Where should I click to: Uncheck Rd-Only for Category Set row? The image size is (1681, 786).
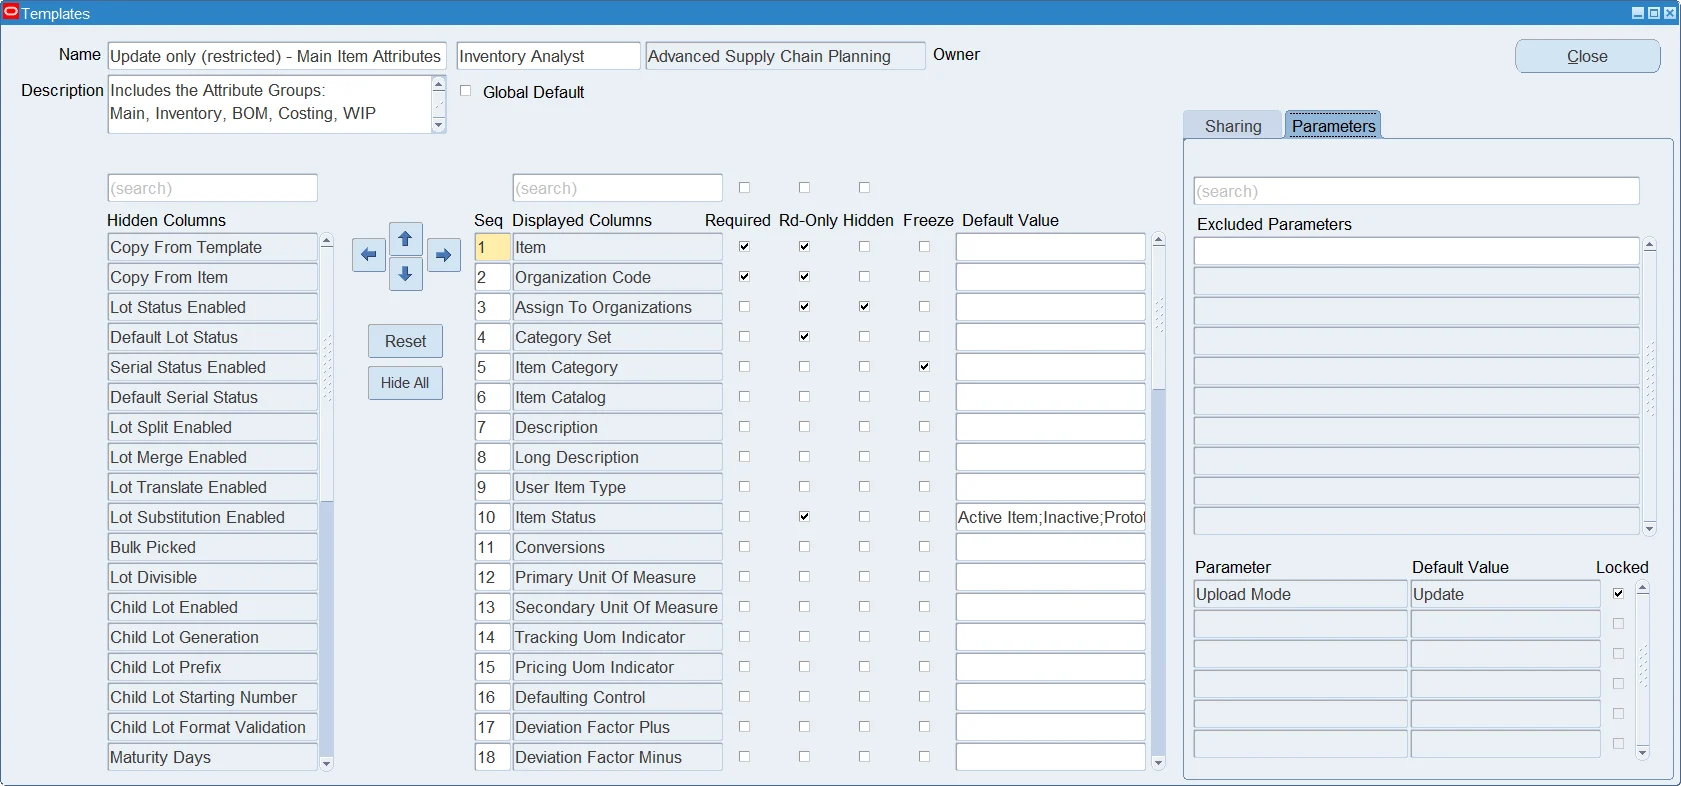coord(804,337)
